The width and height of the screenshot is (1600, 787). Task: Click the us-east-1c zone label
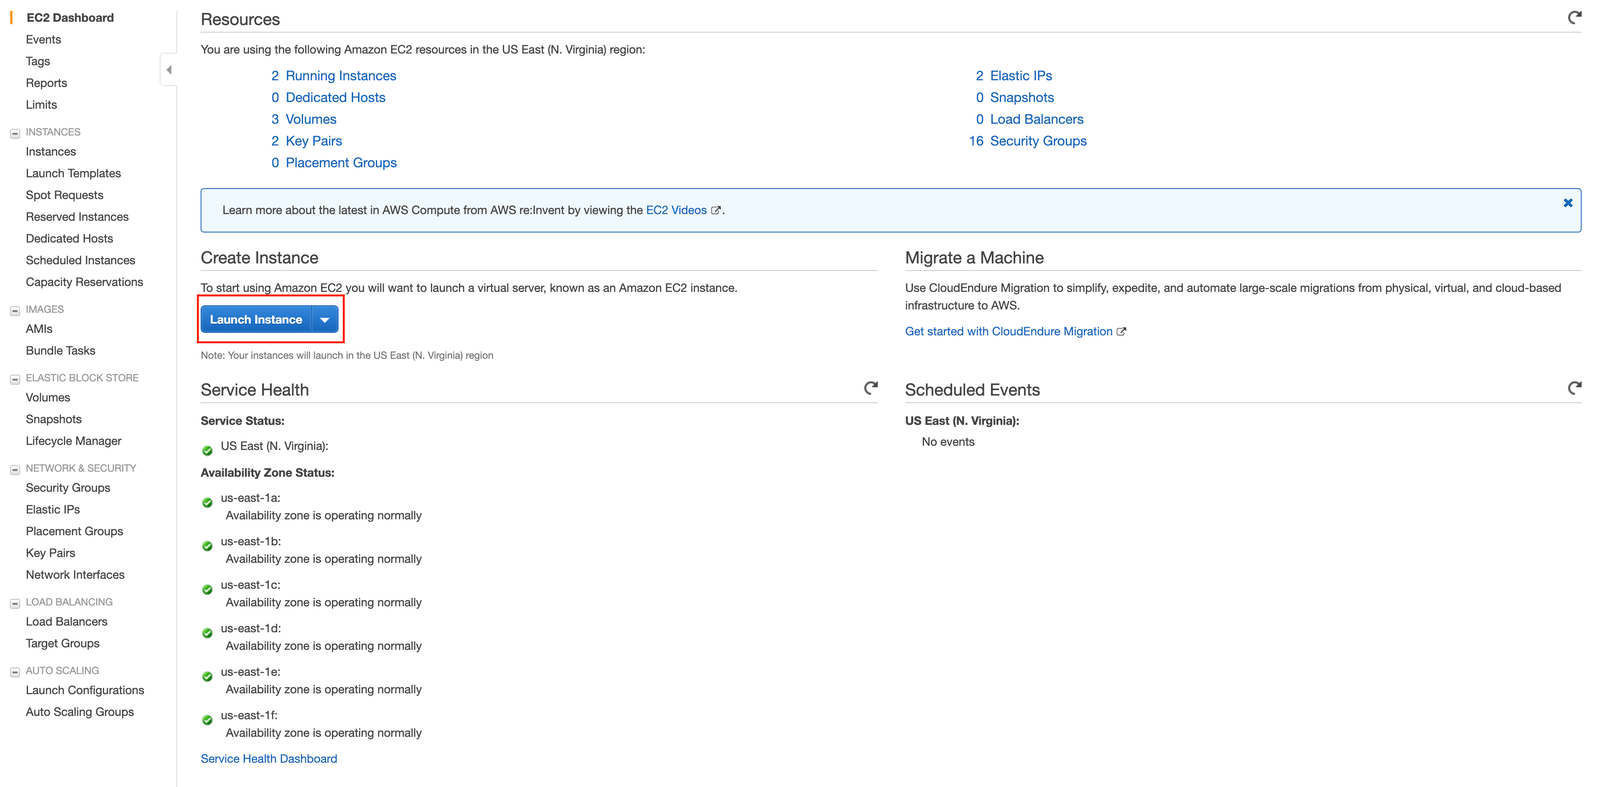pyautogui.click(x=251, y=585)
